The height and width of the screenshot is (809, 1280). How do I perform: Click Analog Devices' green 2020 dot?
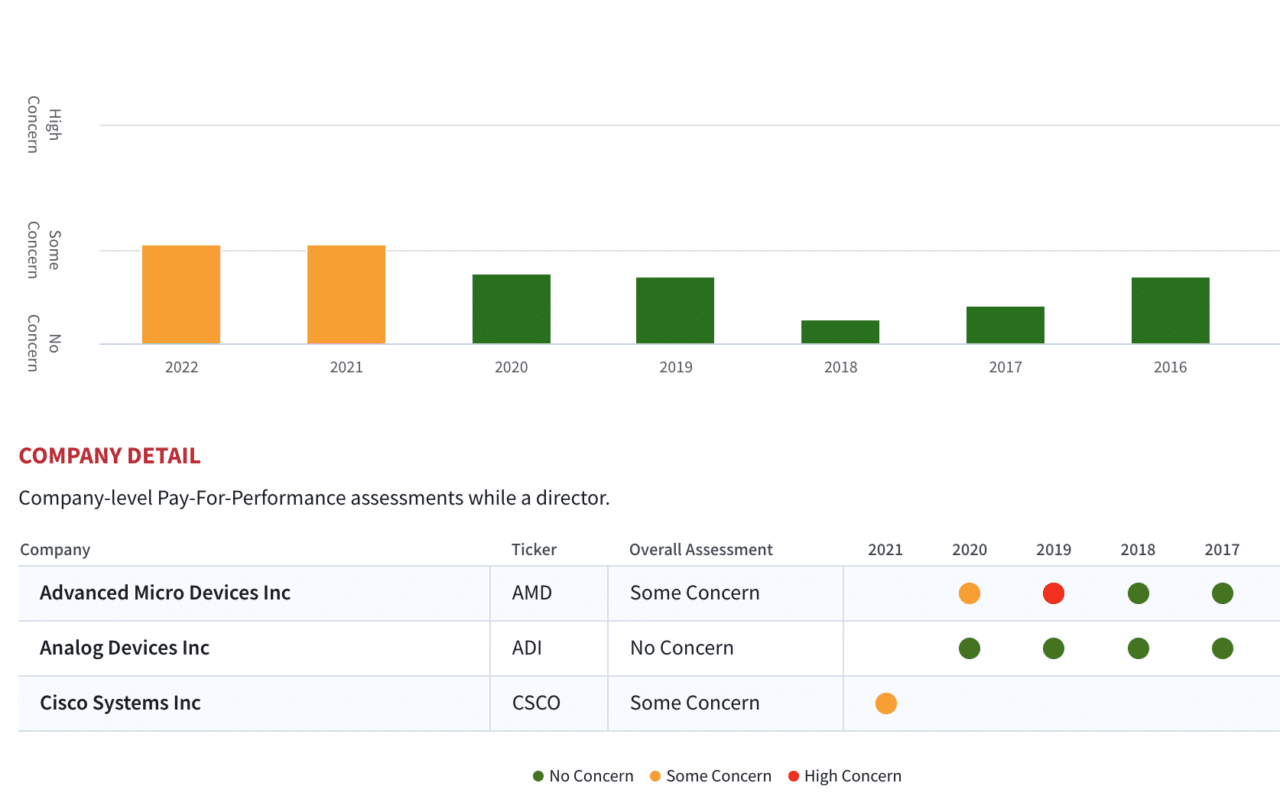click(x=969, y=648)
